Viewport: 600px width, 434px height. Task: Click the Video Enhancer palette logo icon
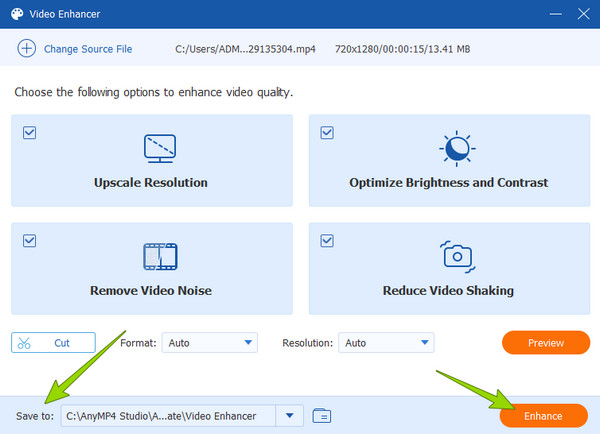tap(17, 14)
